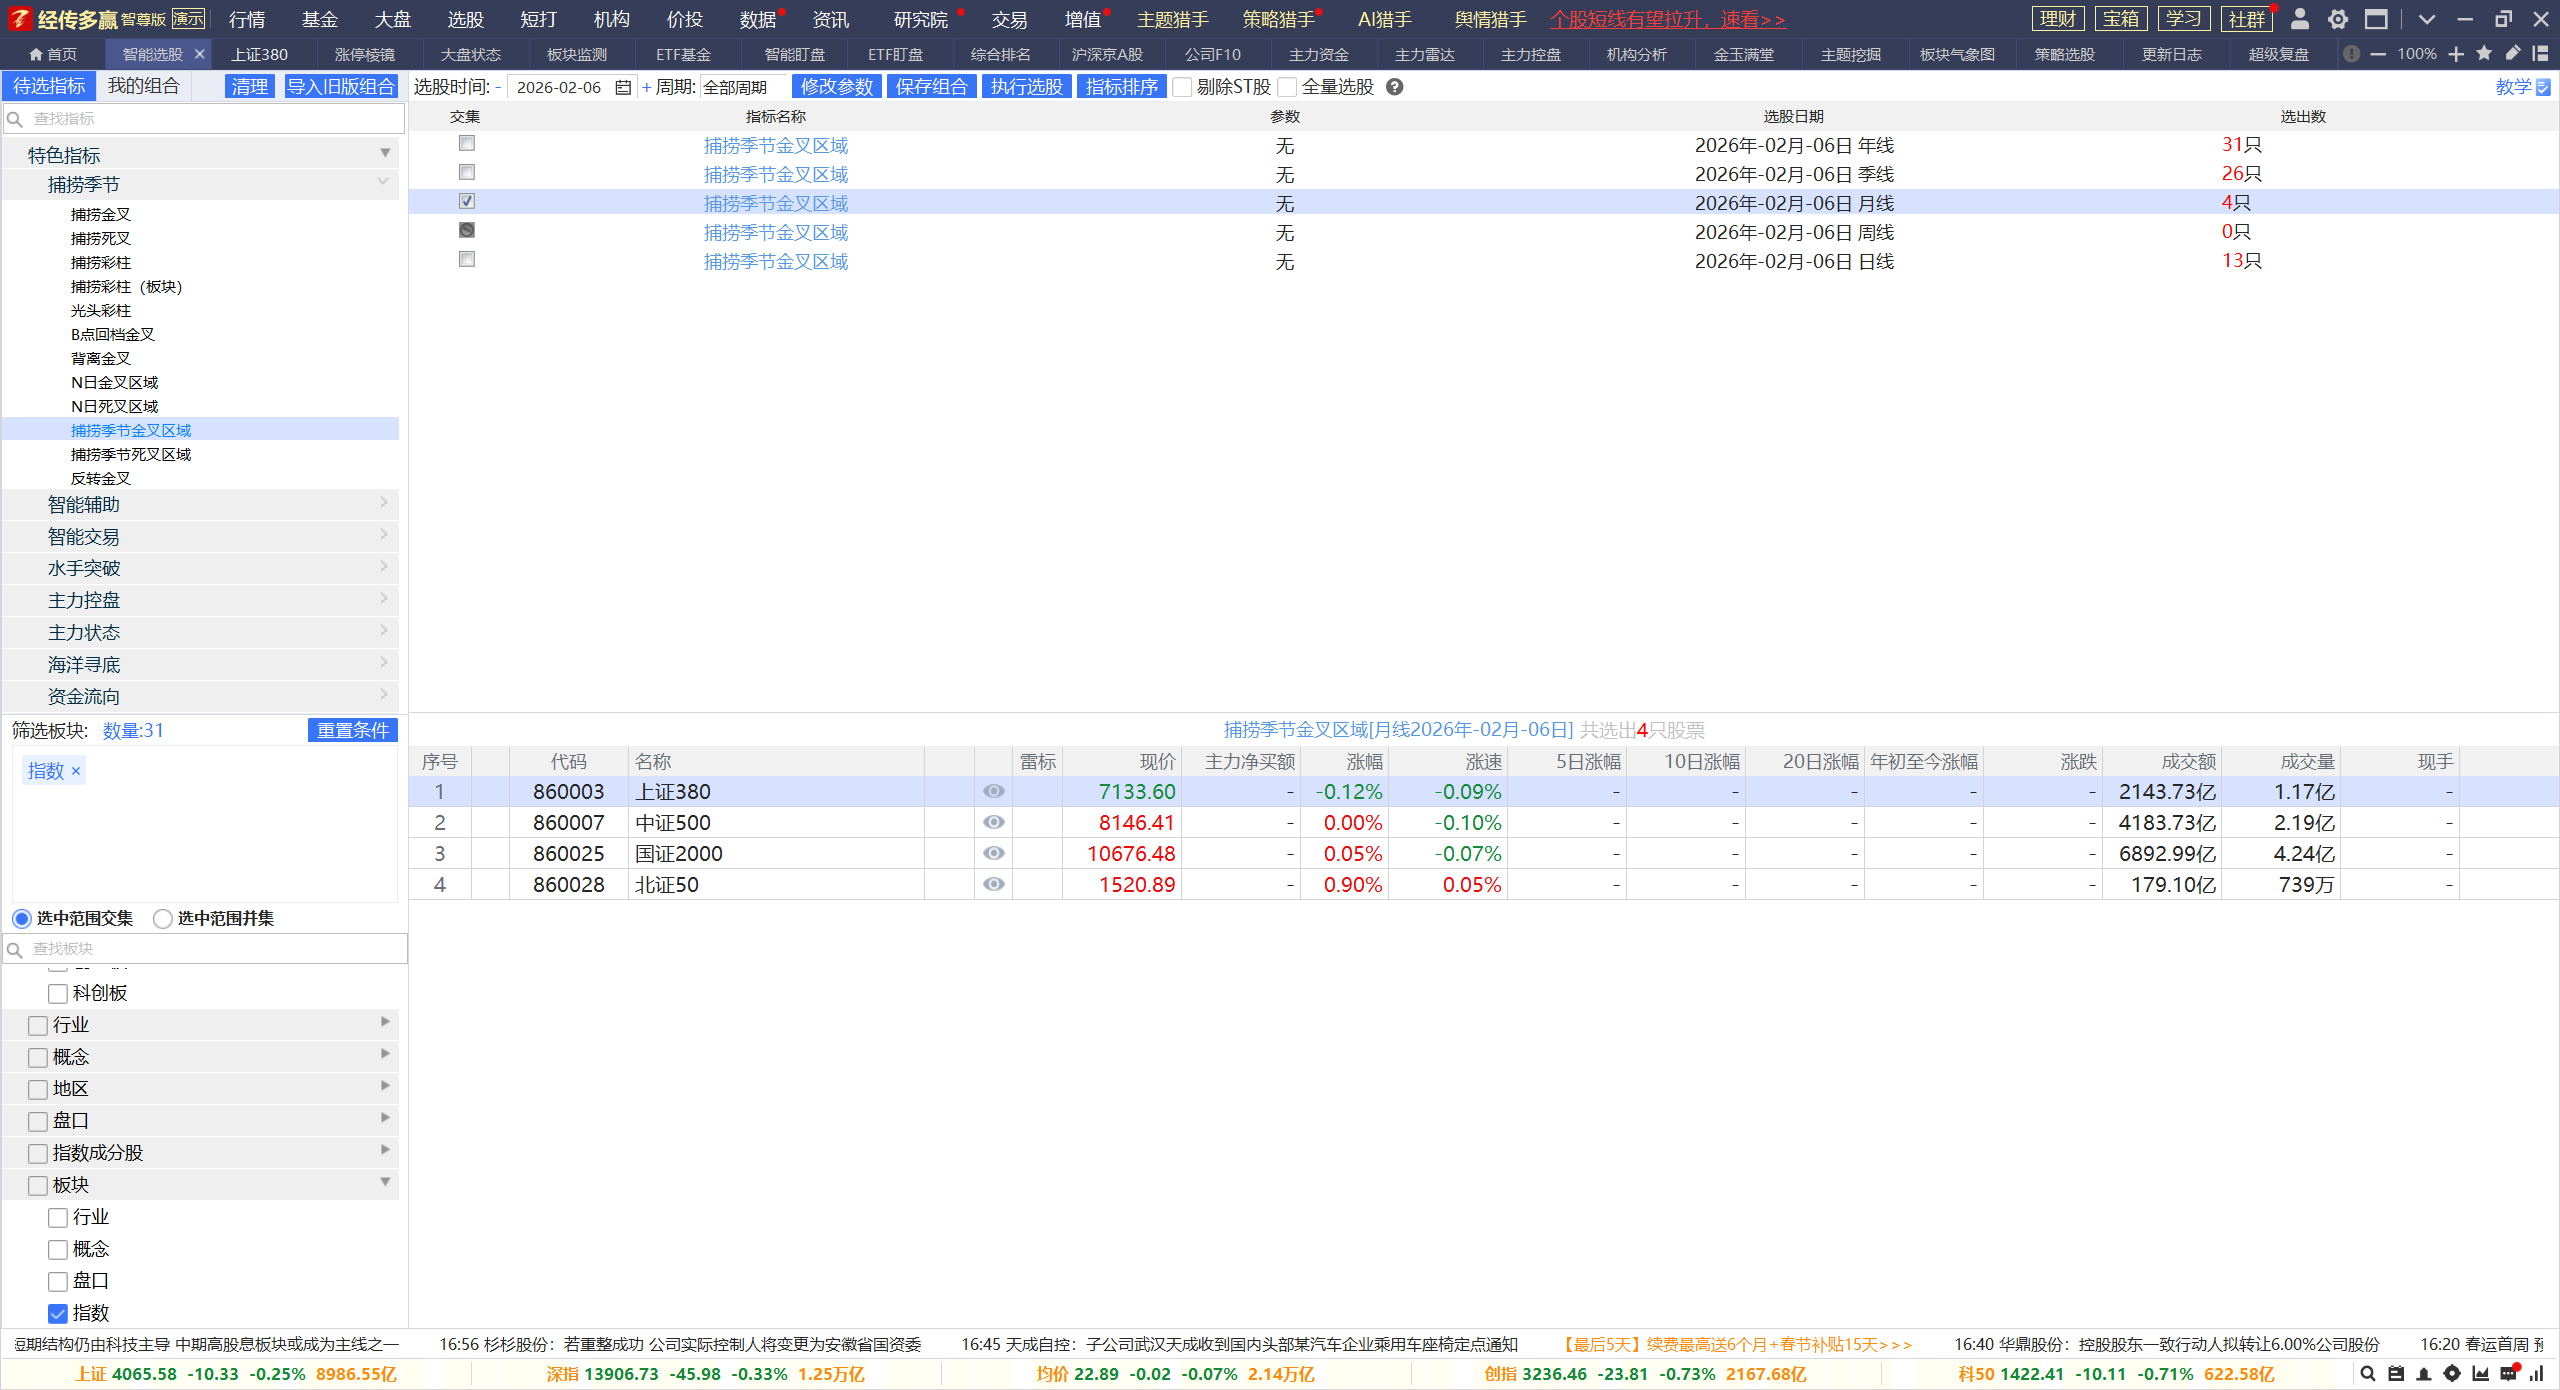2560x1390 pixels.
Task: Click the 重置条件 button
Action: coord(352,730)
